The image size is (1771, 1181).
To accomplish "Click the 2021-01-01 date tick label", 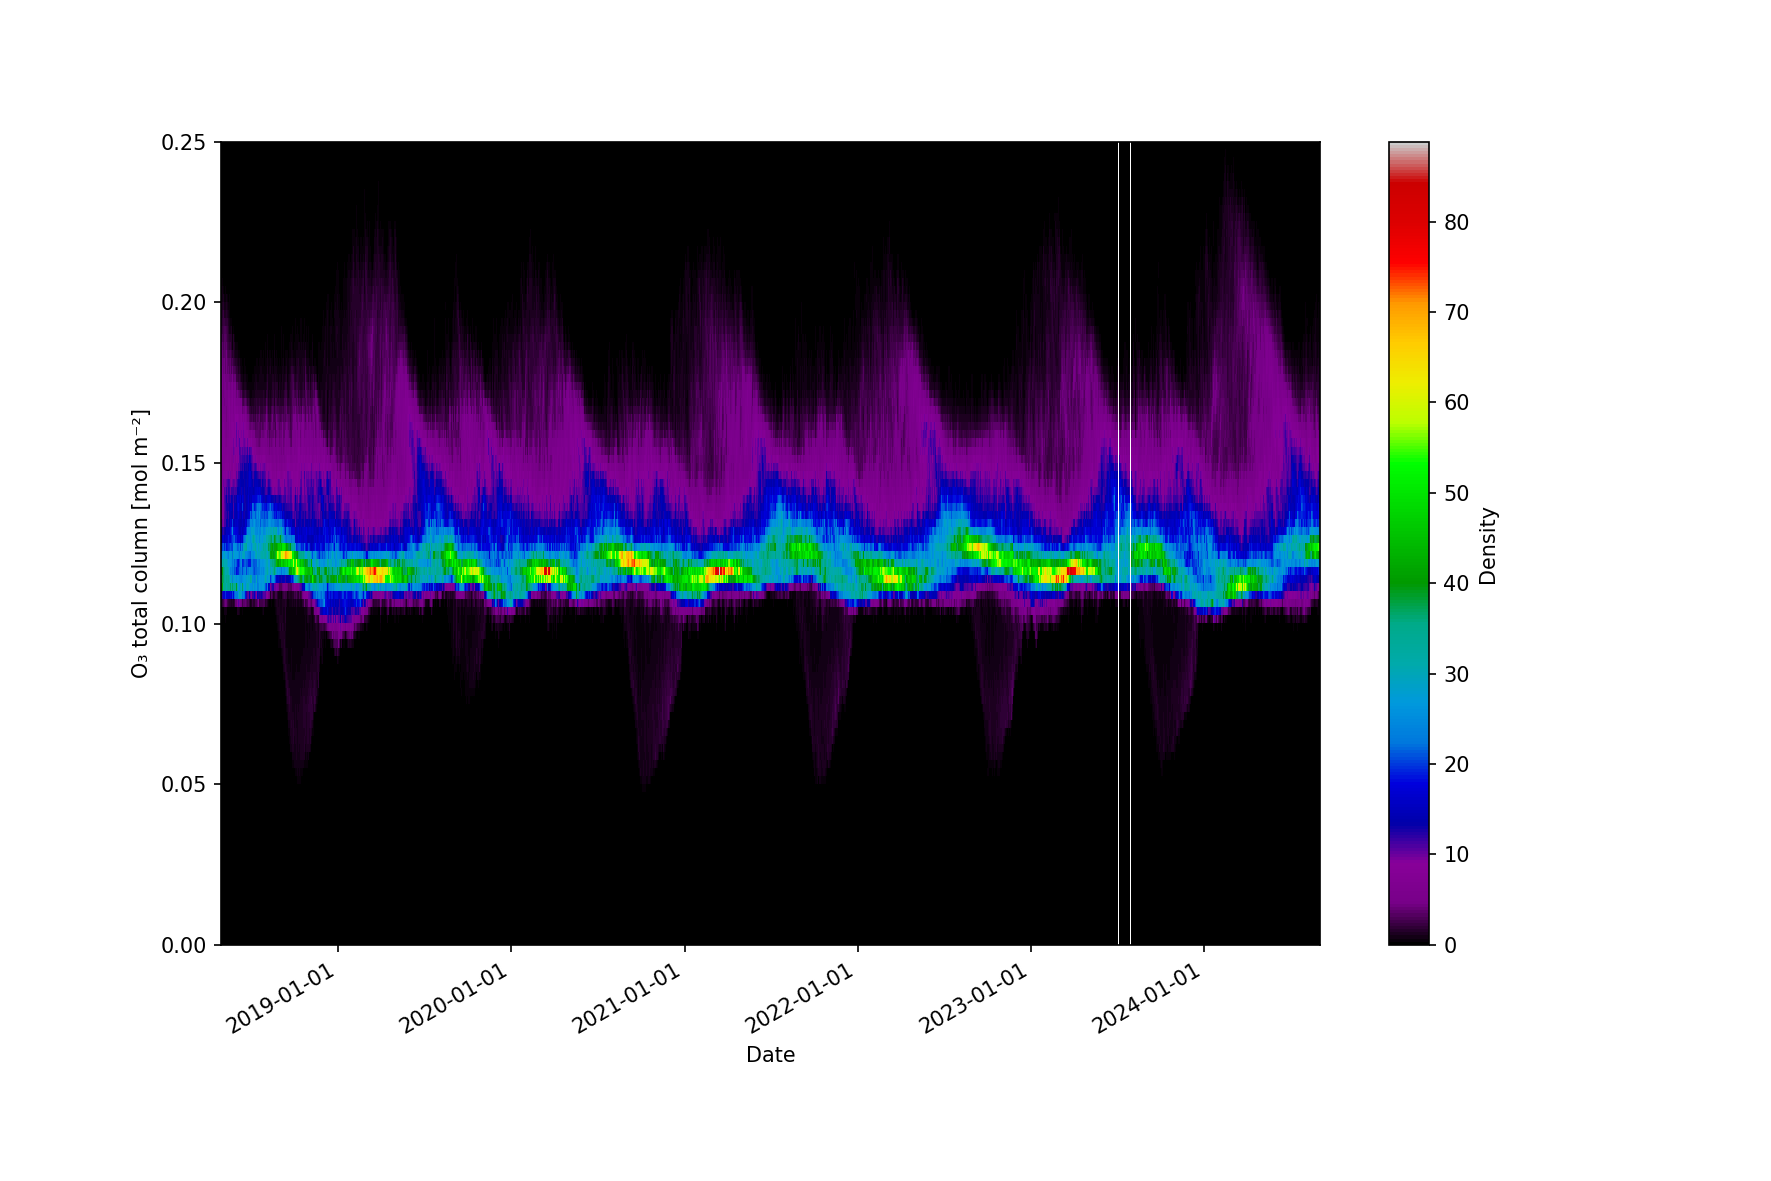I will 627,998.
